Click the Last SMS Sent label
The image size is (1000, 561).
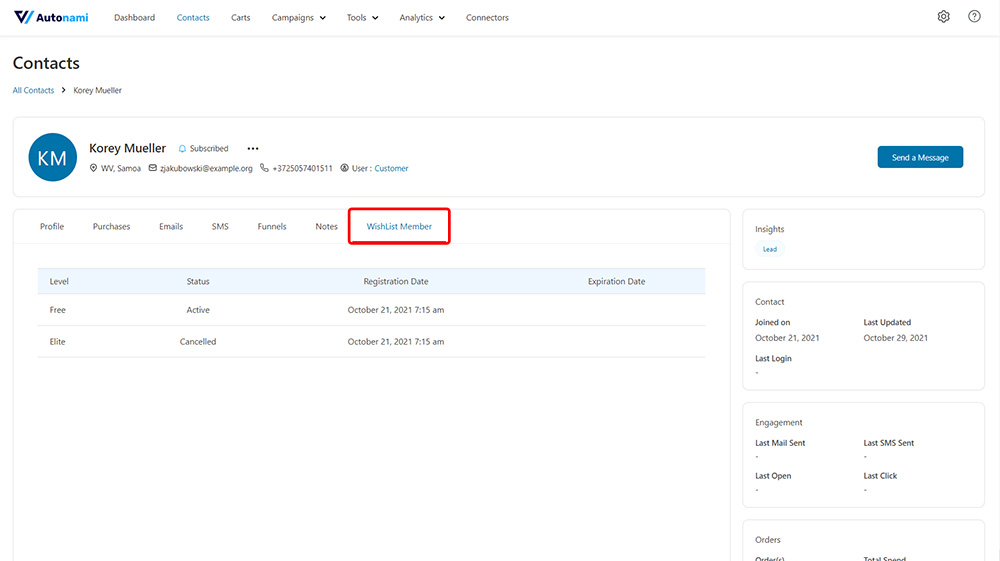888,443
